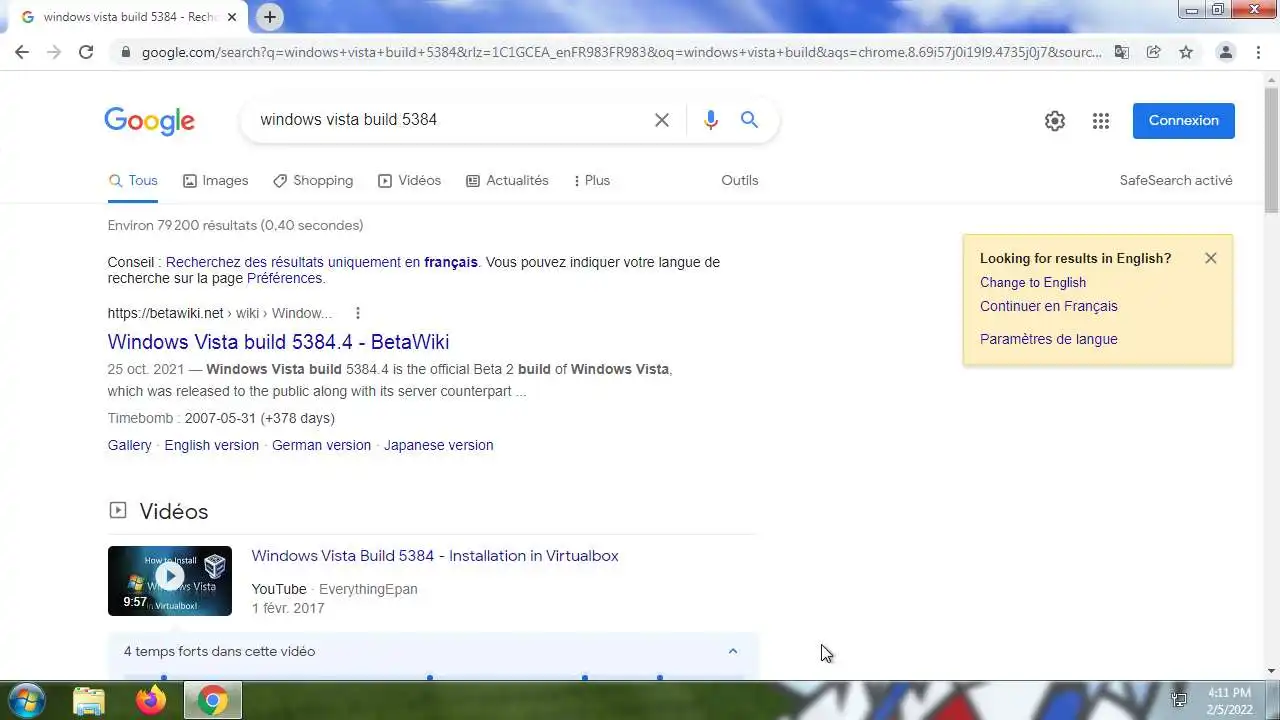
Task: Open Paramètres de langue
Action: (1049, 339)
